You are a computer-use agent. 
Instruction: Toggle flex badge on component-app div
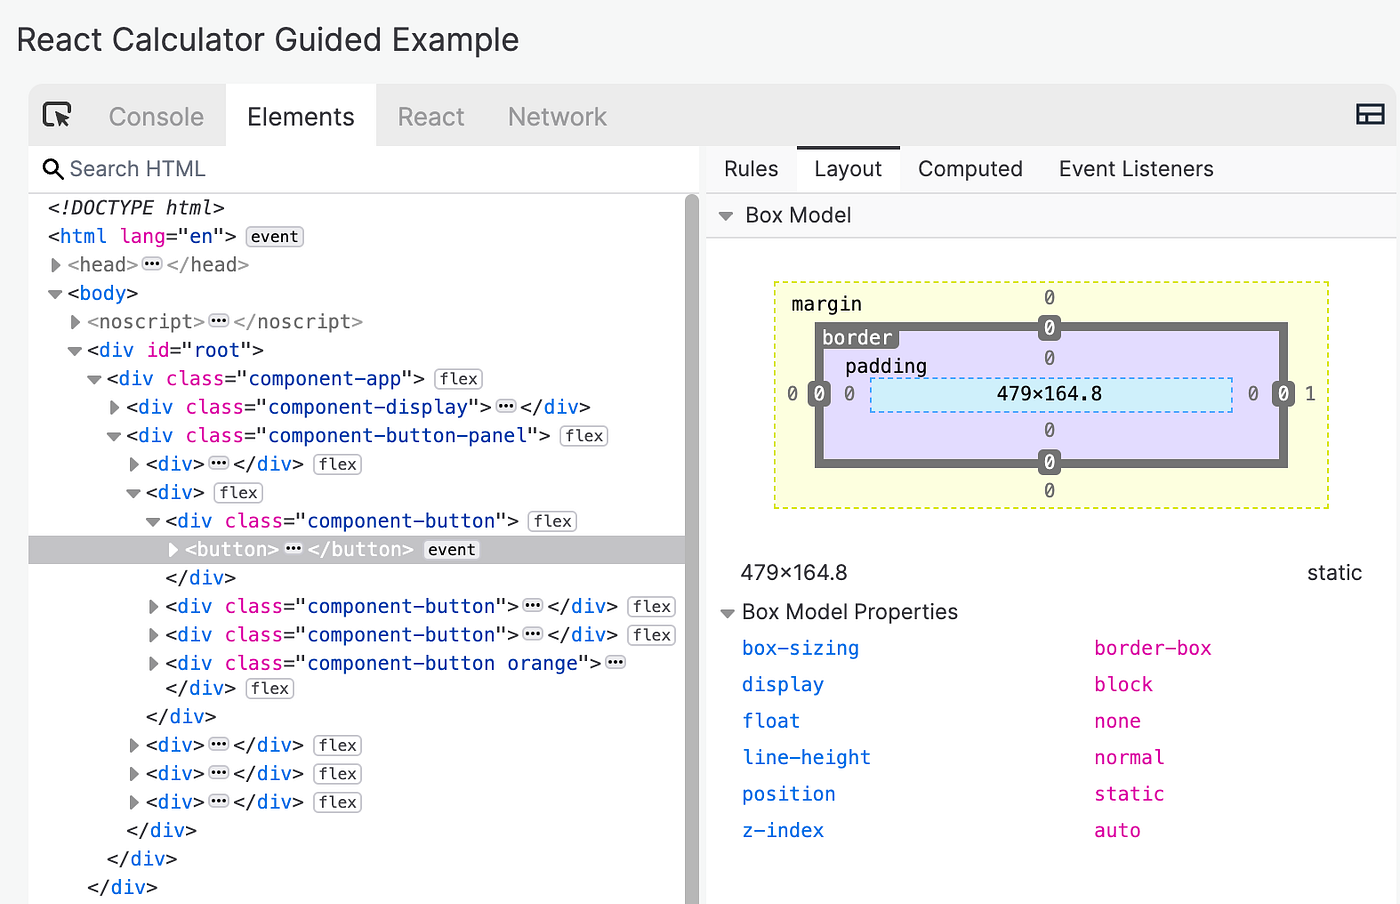pos(459,379)
